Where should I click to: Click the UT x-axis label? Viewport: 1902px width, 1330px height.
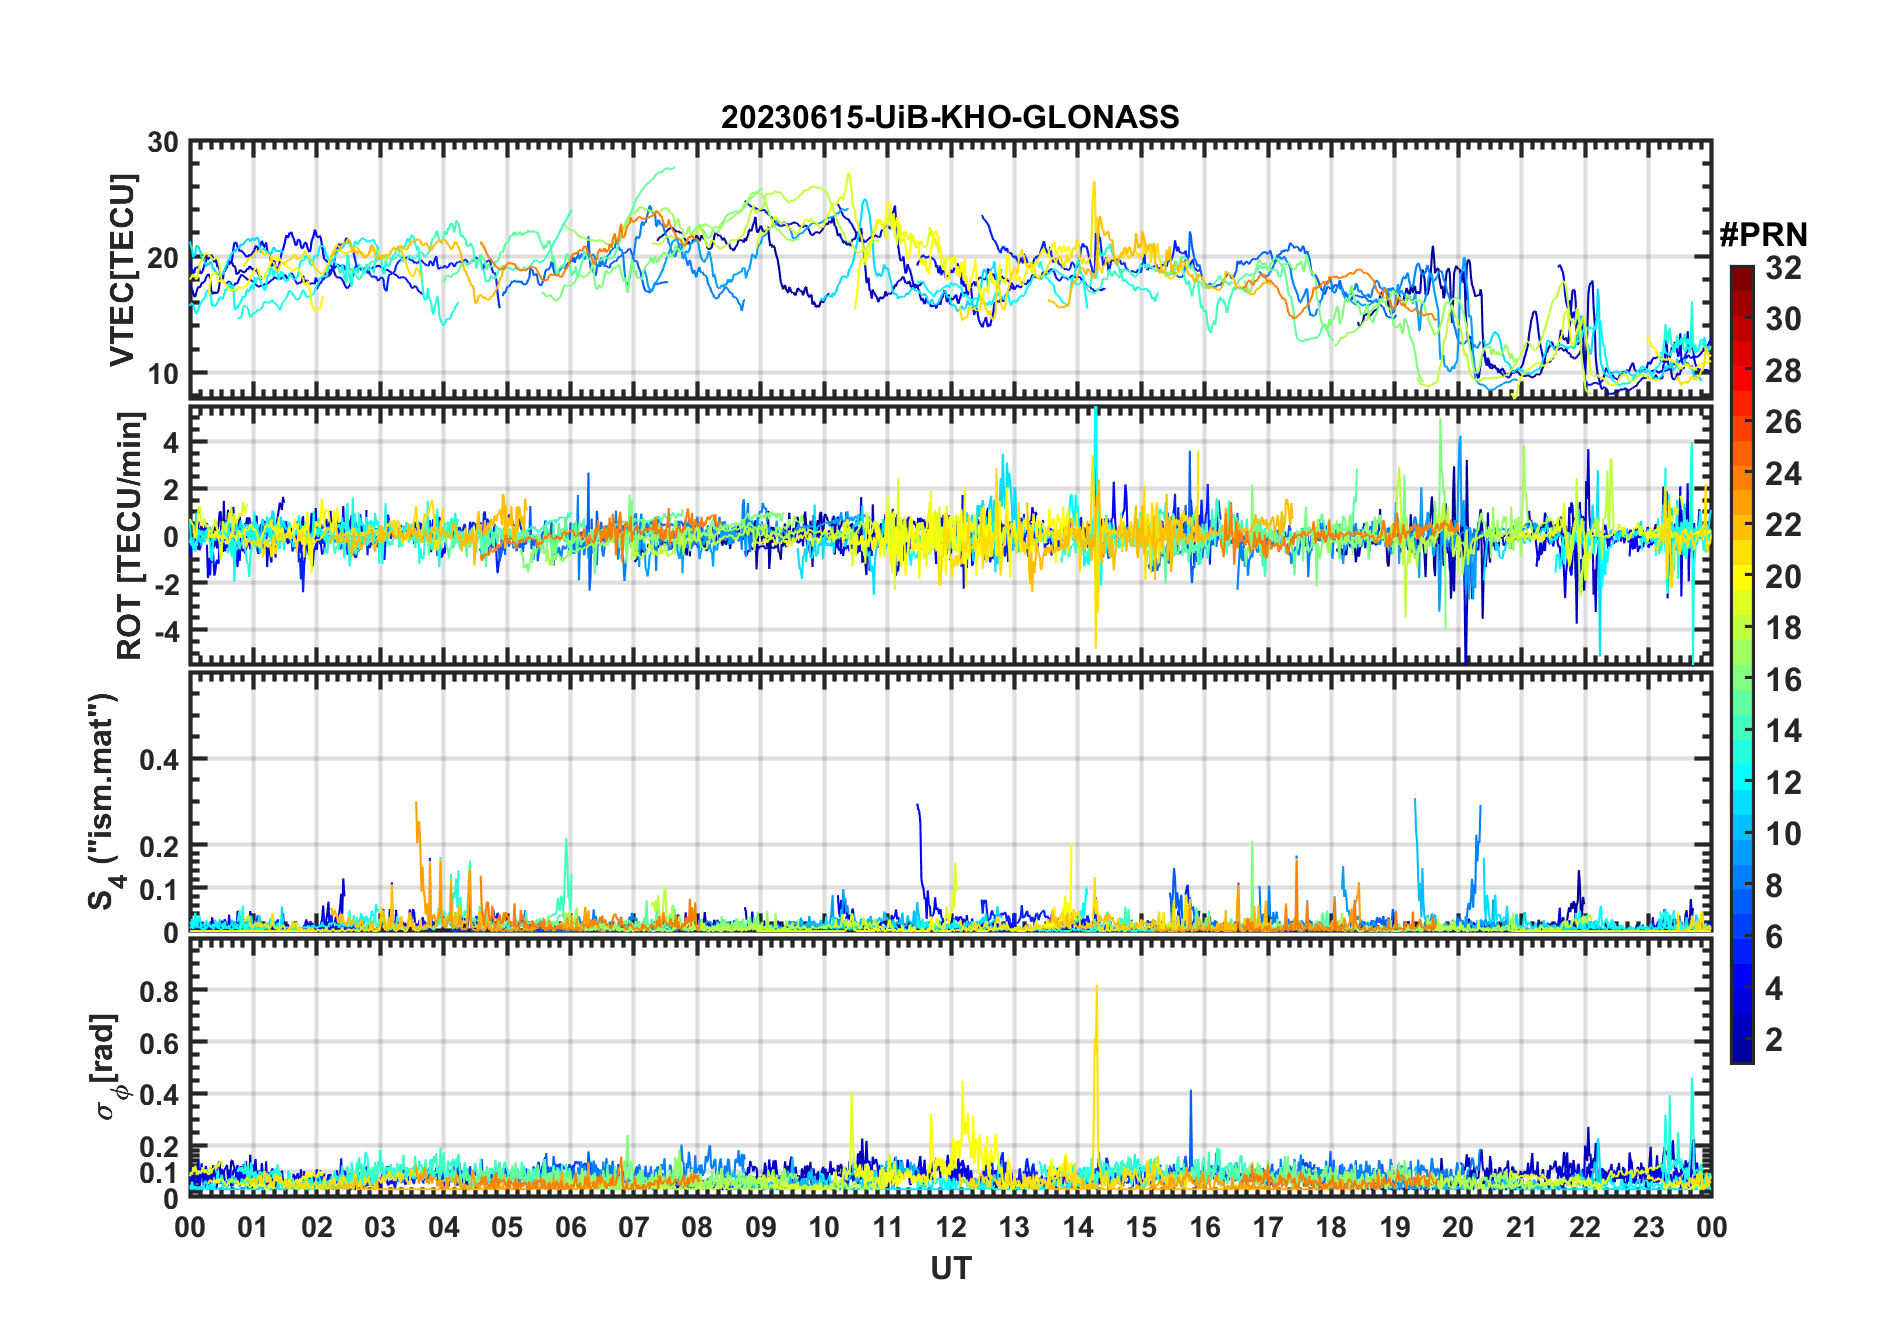click(950, 1268)
